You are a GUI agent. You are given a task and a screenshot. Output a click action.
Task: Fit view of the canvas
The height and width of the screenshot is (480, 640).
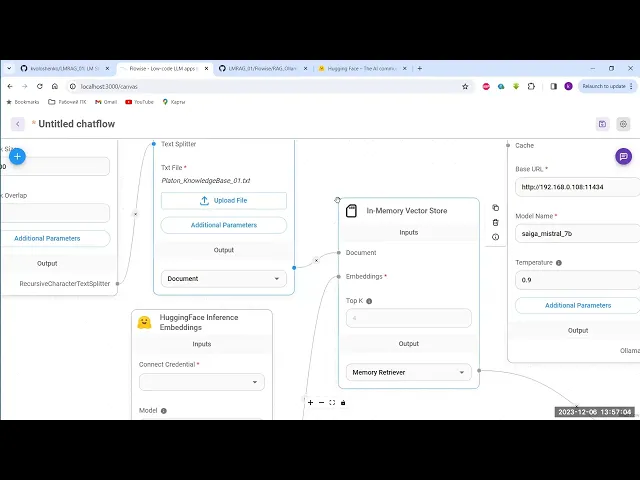click(332, 402)
